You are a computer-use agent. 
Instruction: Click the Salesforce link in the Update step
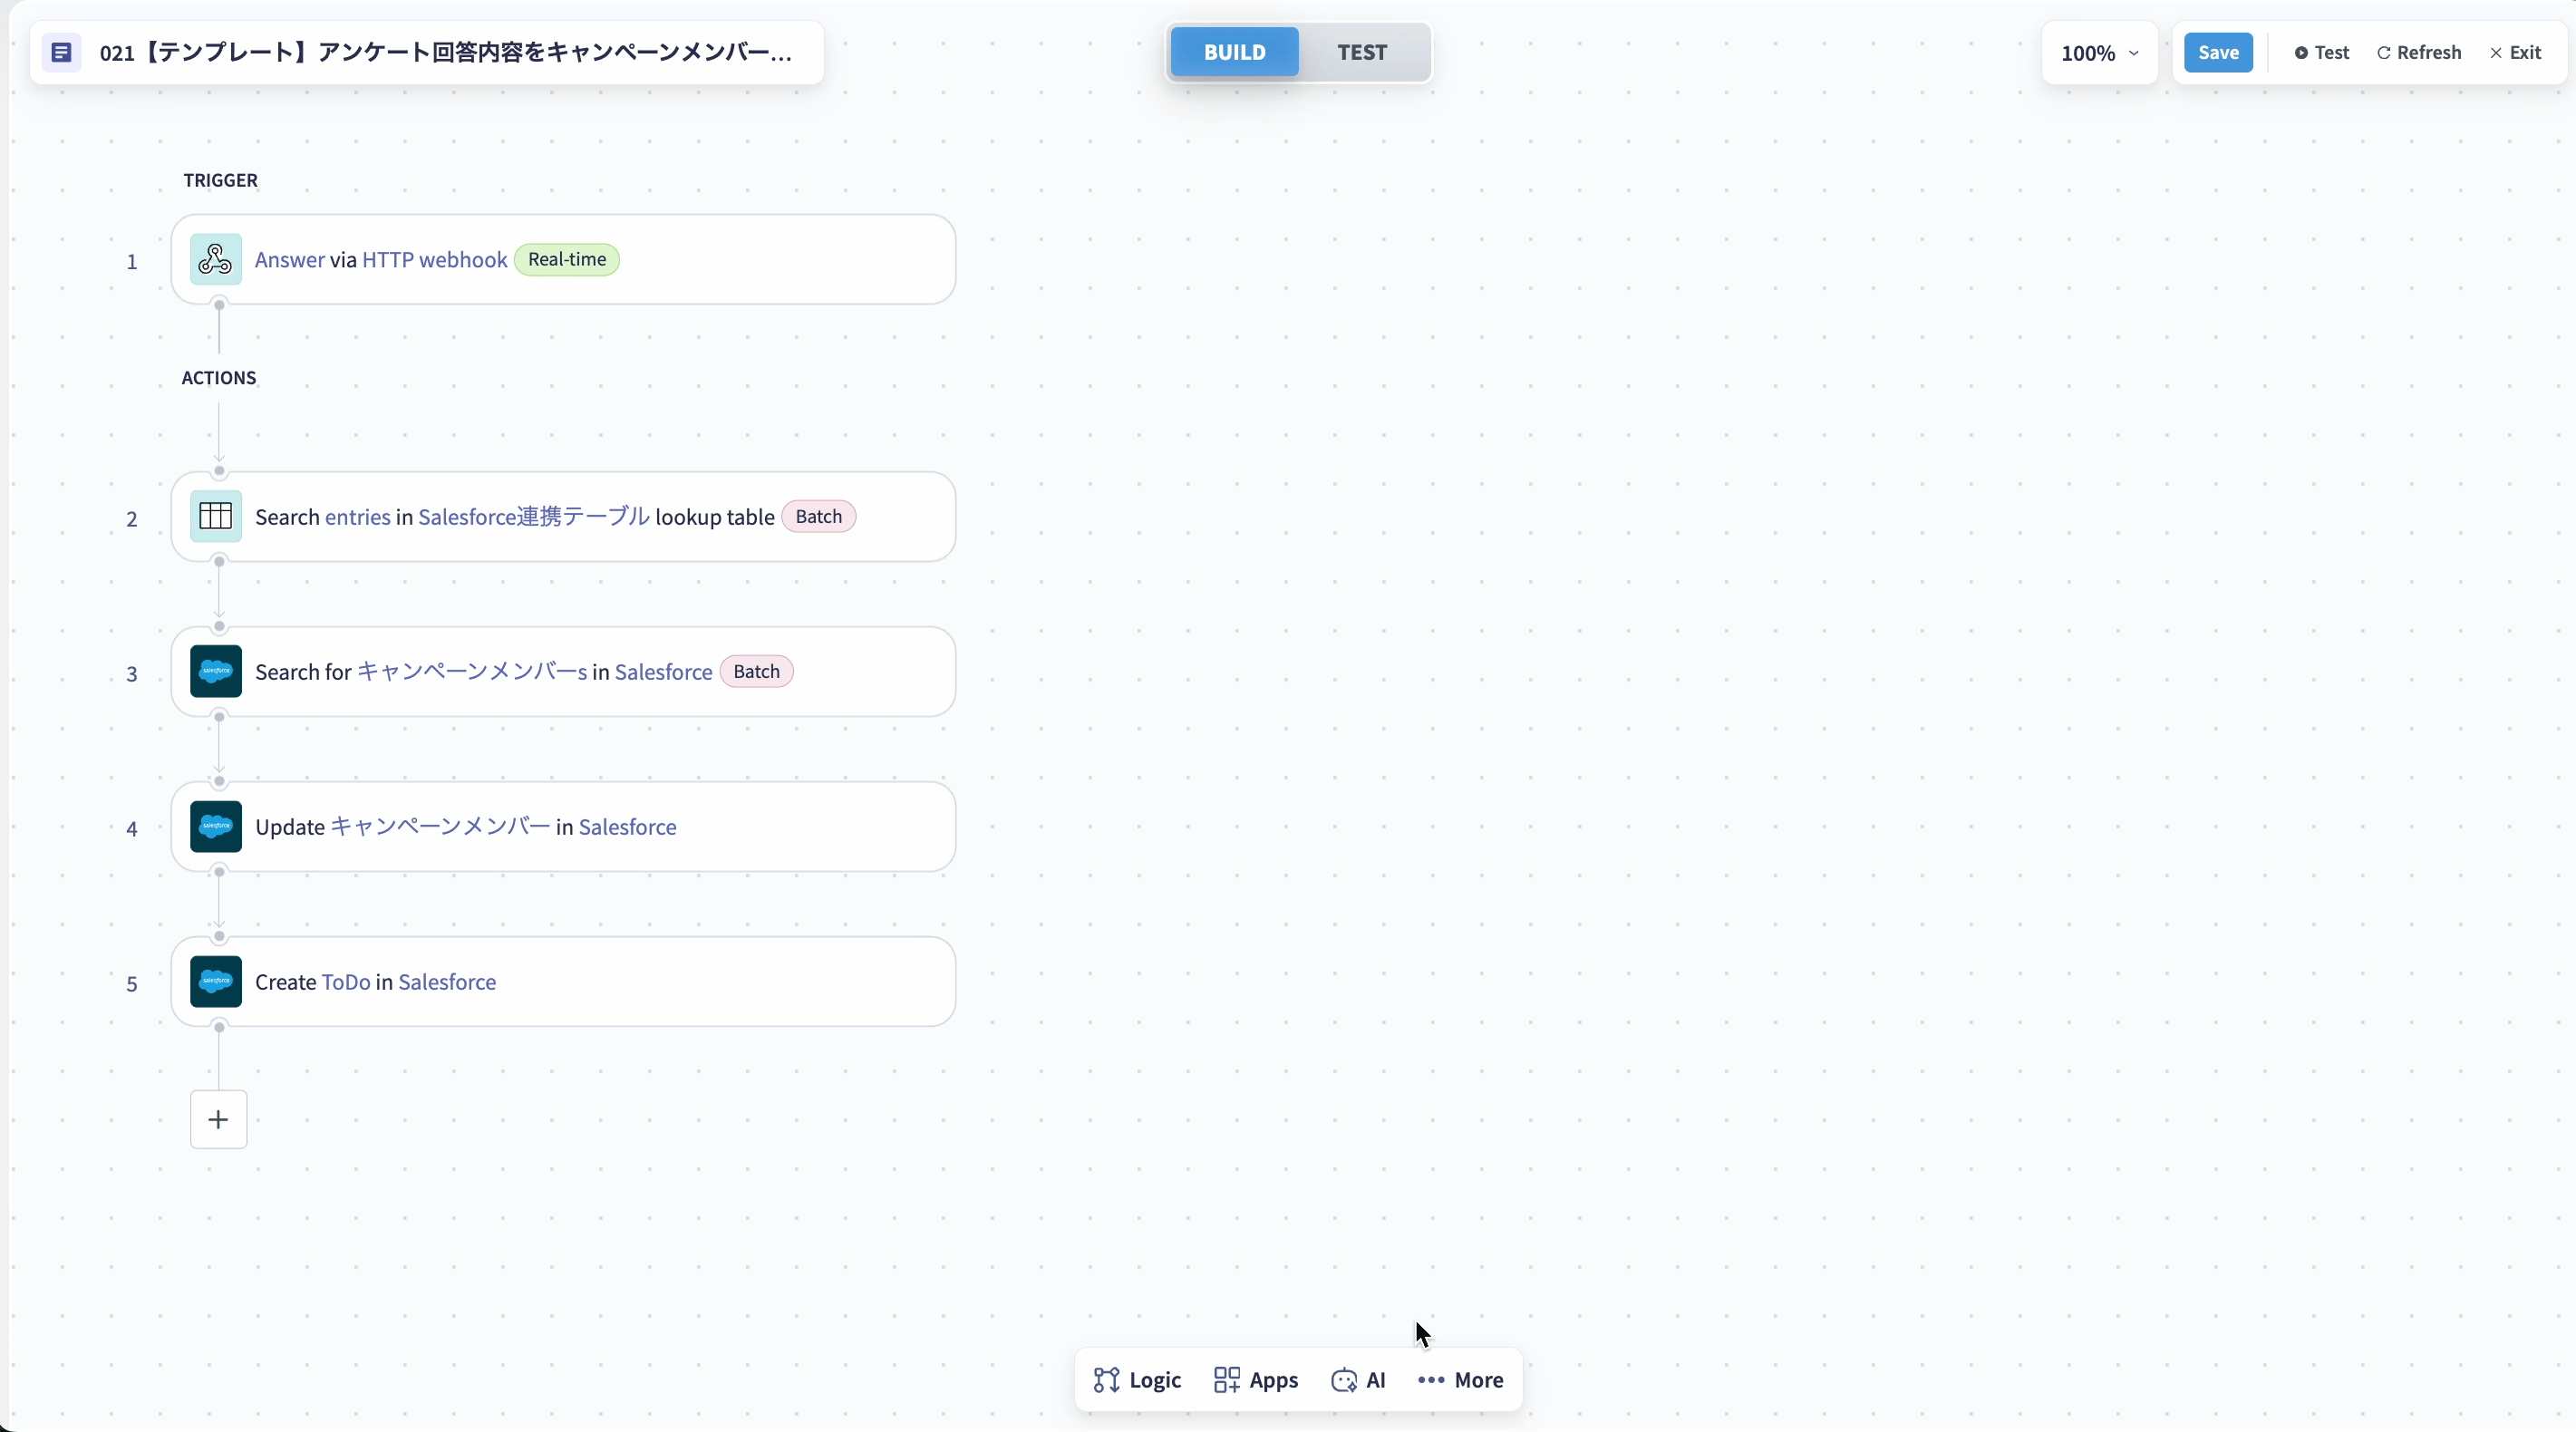[x=628, y=827]
